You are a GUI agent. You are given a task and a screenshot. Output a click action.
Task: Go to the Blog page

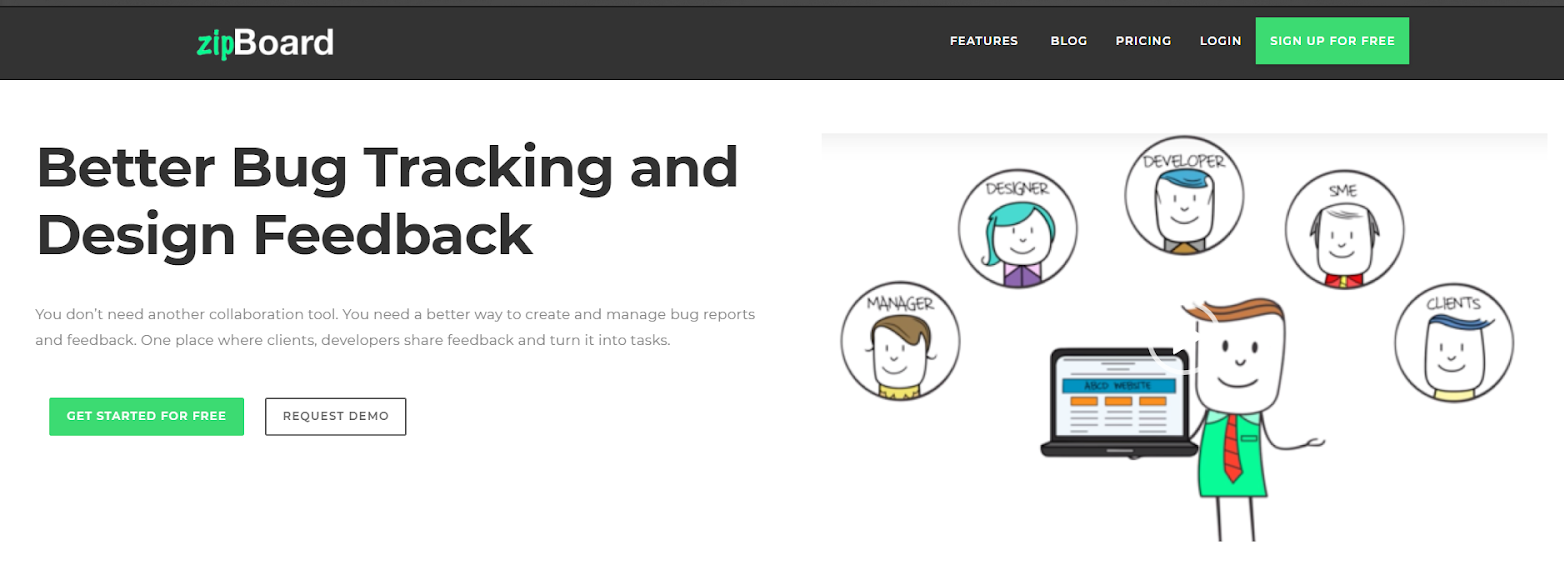tap(1068, 41)
